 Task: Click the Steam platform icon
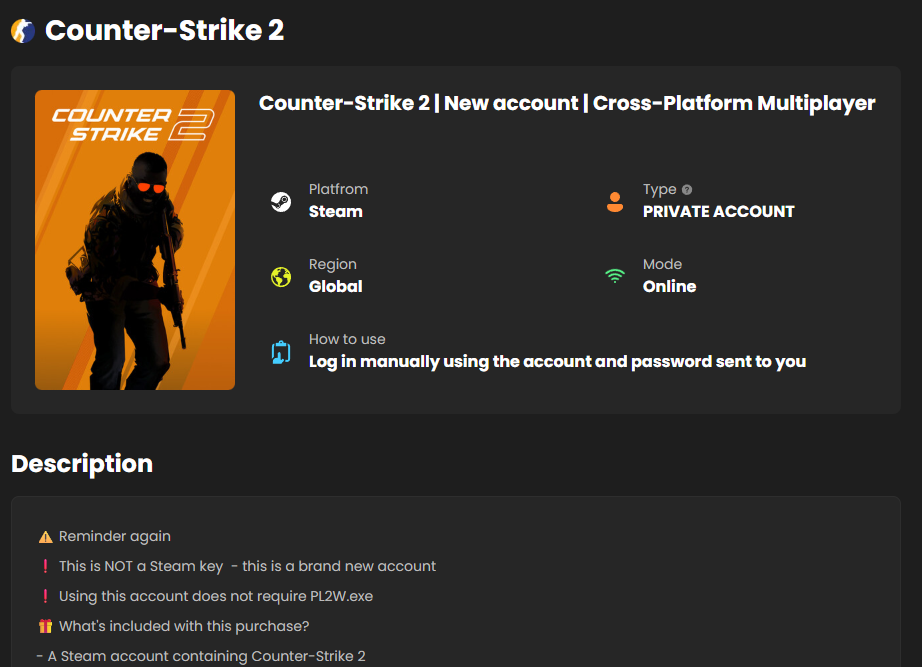coord(282,200)
